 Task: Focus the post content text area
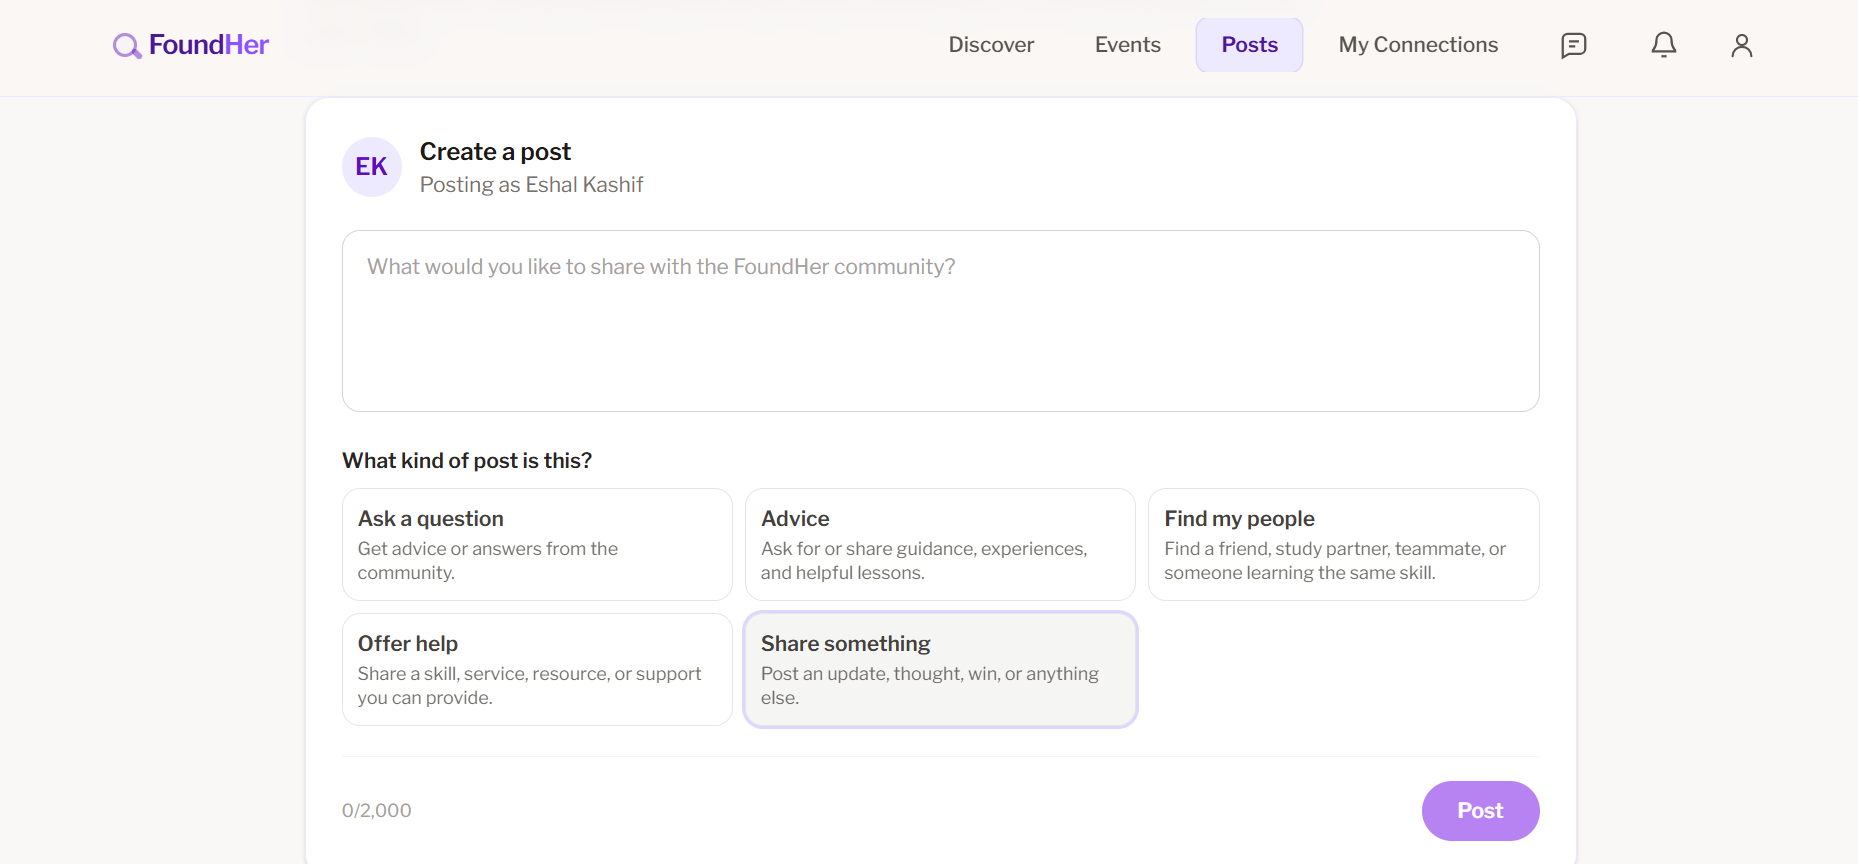point(940,321)
